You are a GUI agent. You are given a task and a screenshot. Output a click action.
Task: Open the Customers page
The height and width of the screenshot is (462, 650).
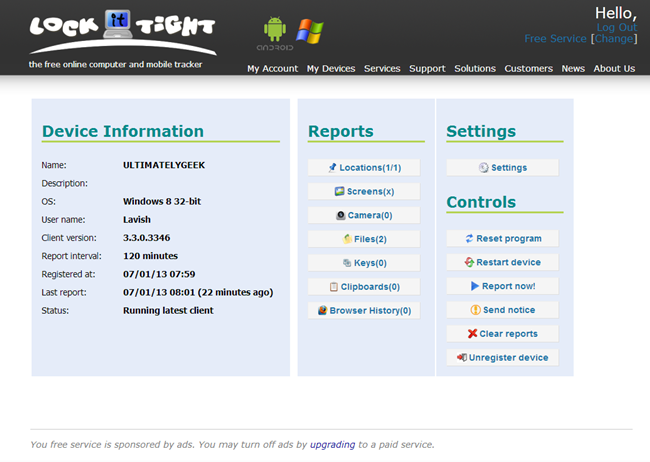pos(529,68)
